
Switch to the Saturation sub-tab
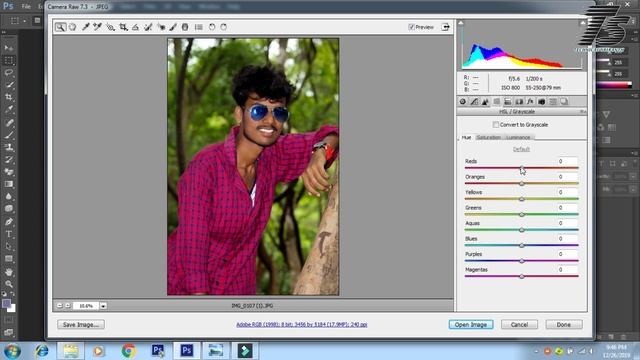point(489,138)
